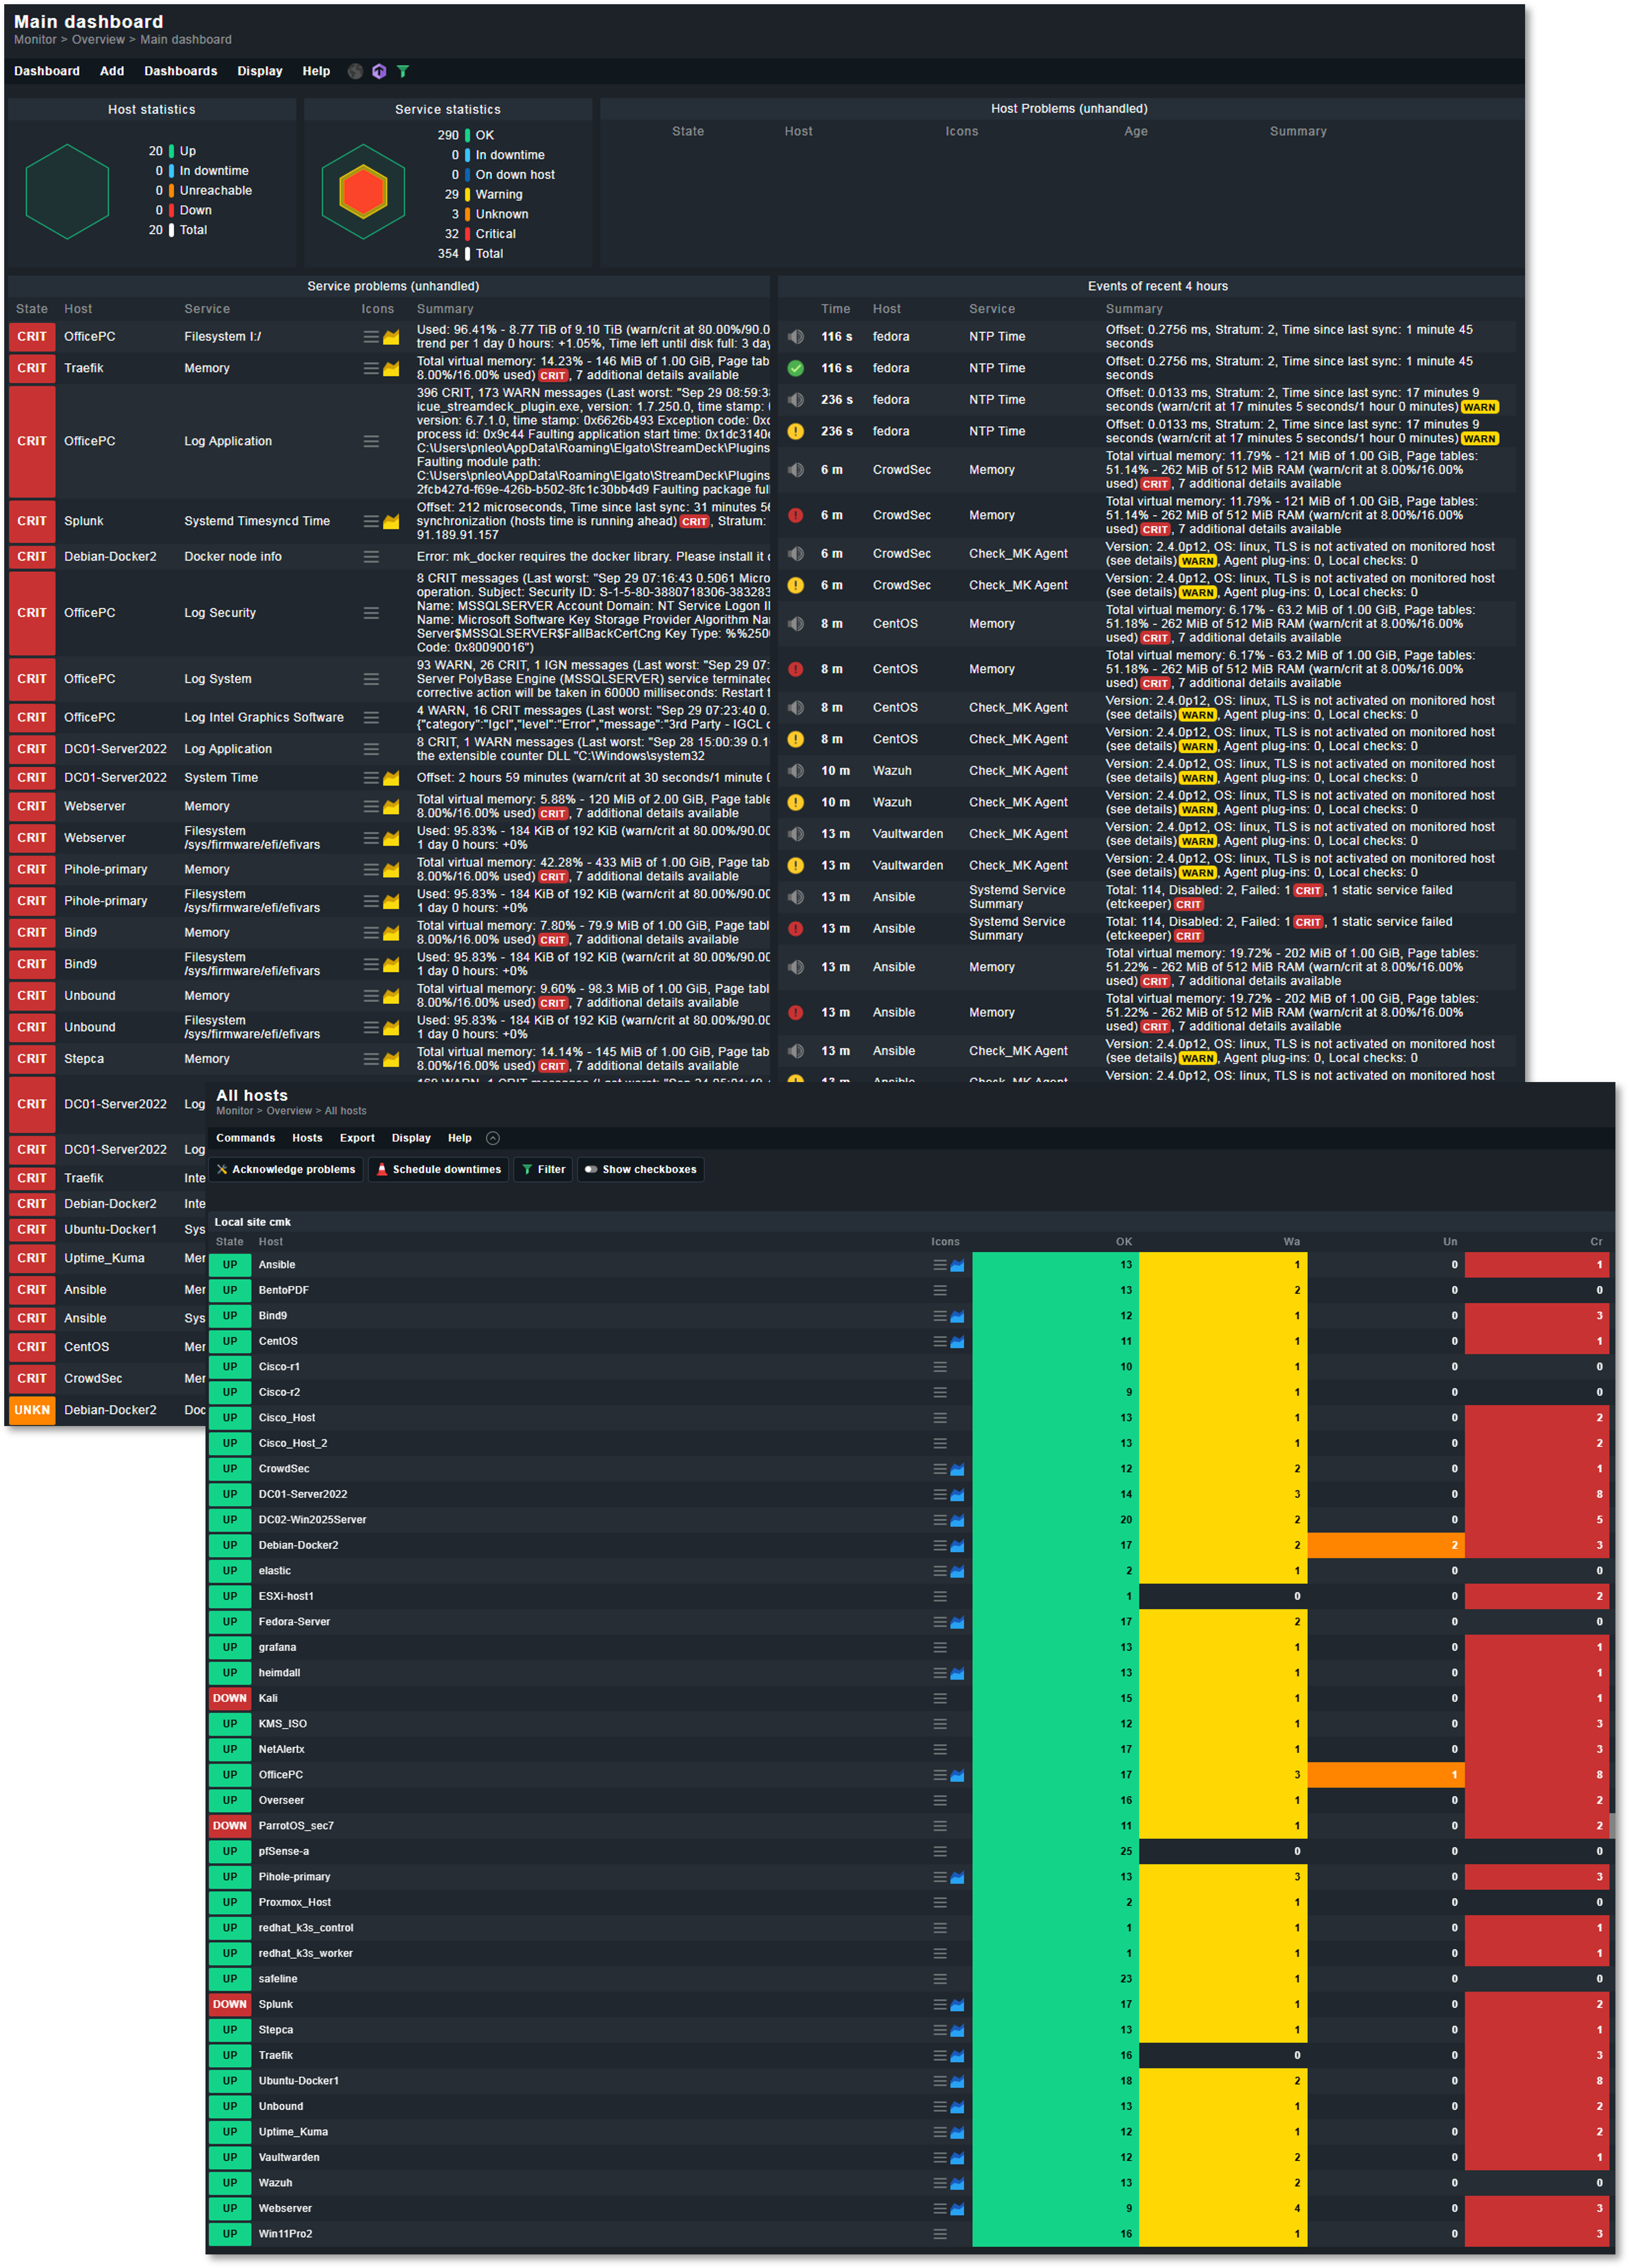The image size is (1629, 2268).
Task: Open the green filter icon in dashboard toolbar
Action: coord(403,71)
